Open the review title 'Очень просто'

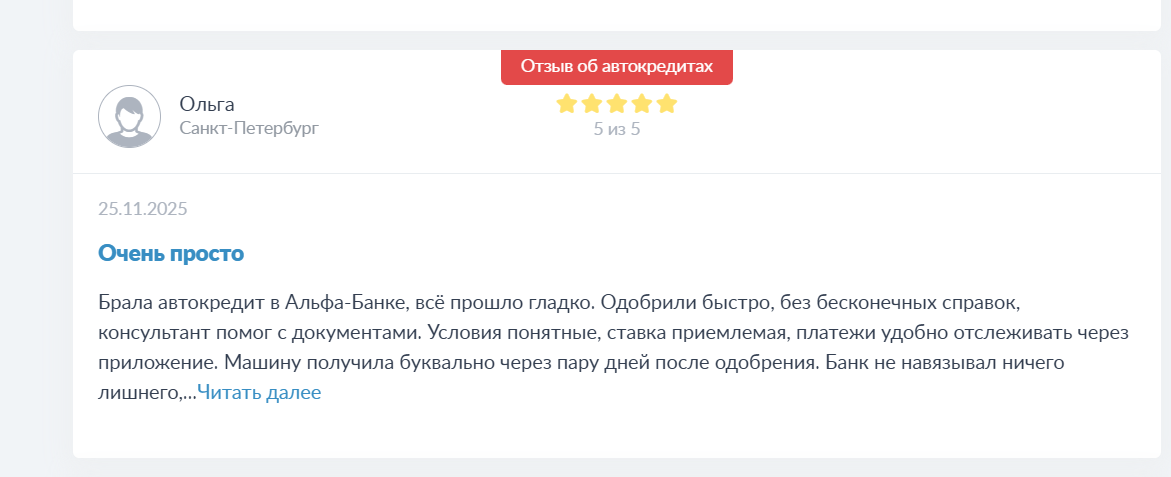pos(171,253)
